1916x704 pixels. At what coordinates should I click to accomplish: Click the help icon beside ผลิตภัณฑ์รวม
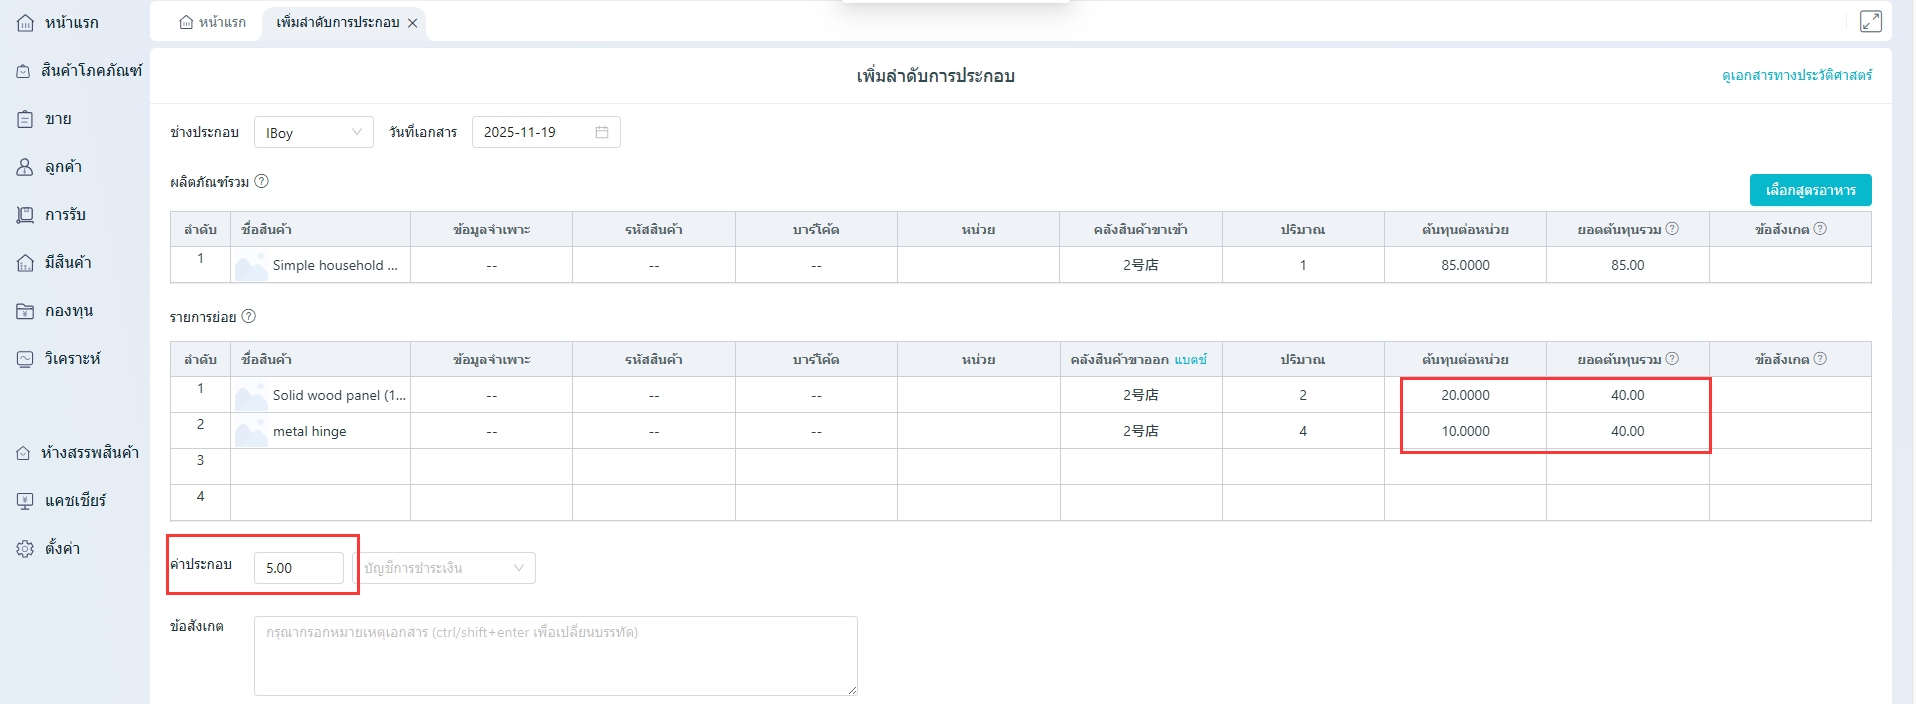(261, 181)
